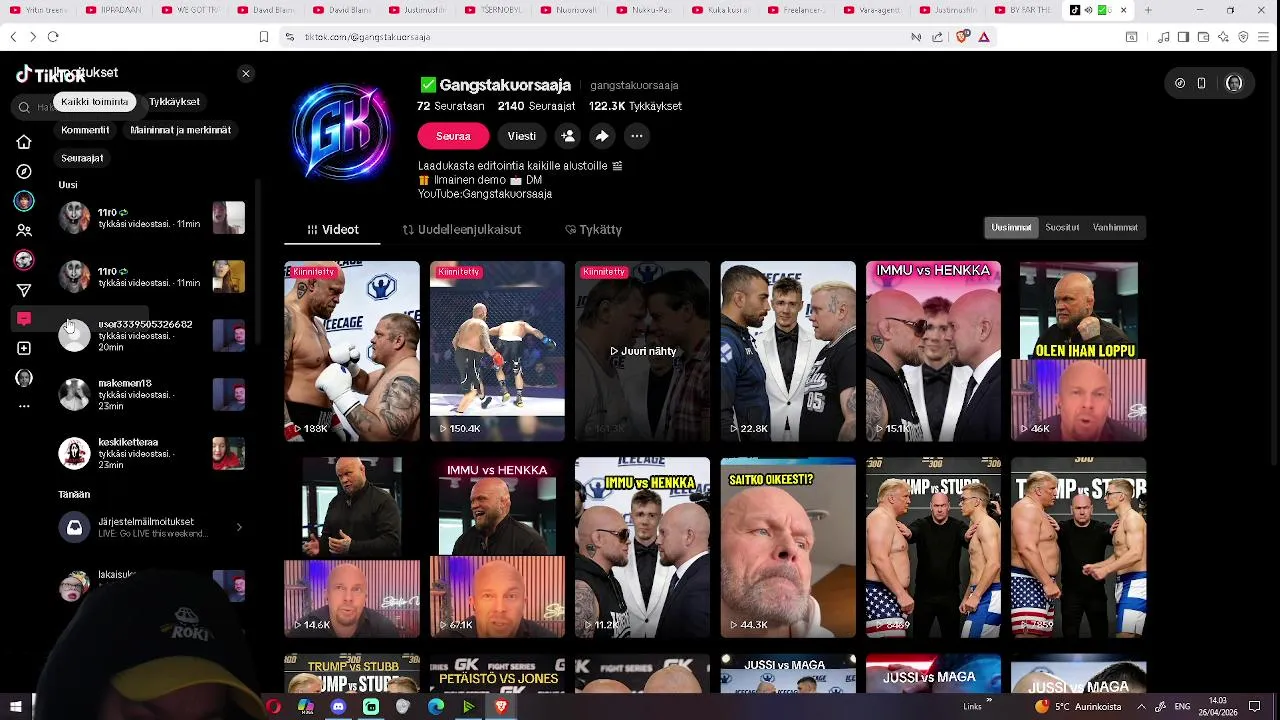Open the browser hamburger menu
The image size is (1280, 720).
tap(1264, 37)
